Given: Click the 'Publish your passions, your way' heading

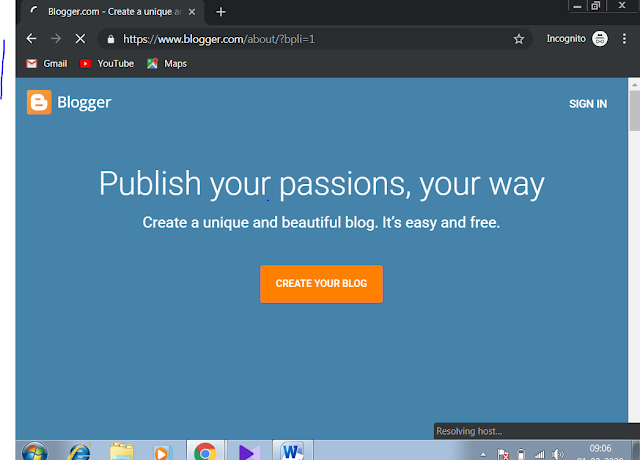Looking at the screenshot, I should 322,184.
